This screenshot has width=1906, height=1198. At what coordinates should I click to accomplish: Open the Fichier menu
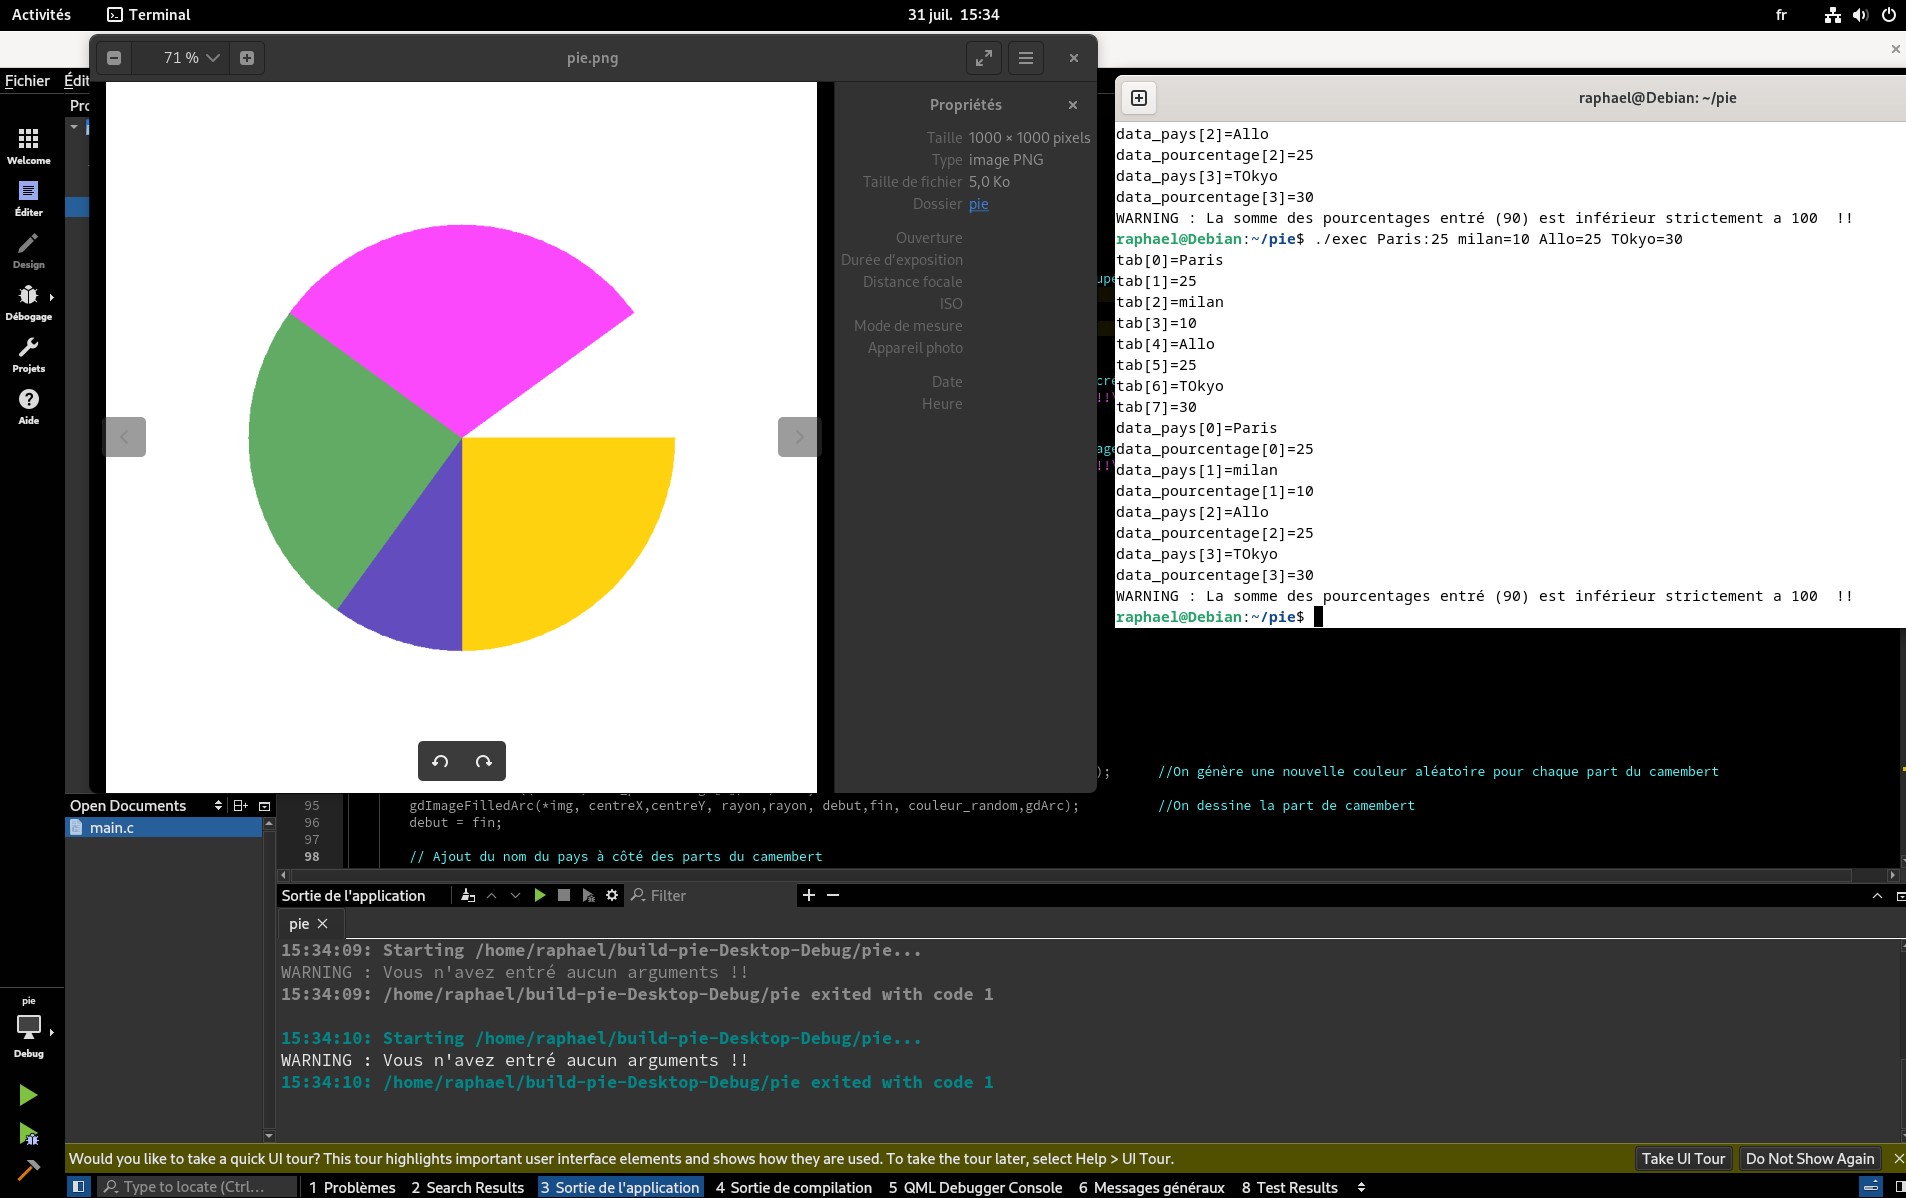(x=27, y=81)
